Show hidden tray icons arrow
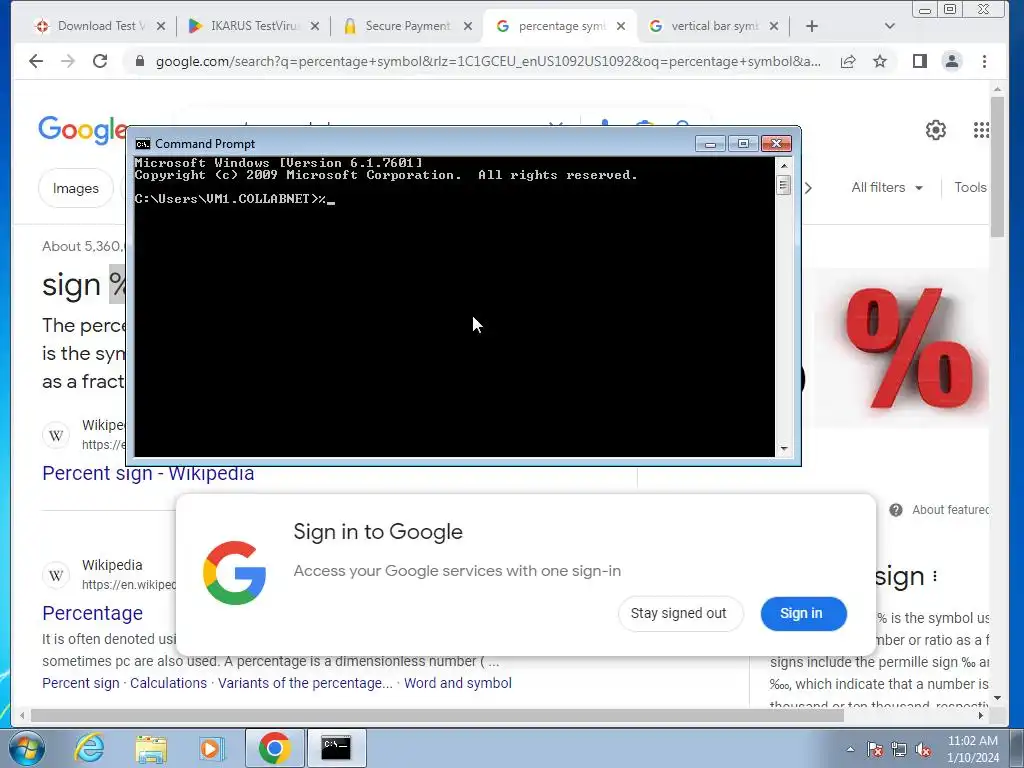Viewport: 1024px width, 768px height. (x=850, y=749)
